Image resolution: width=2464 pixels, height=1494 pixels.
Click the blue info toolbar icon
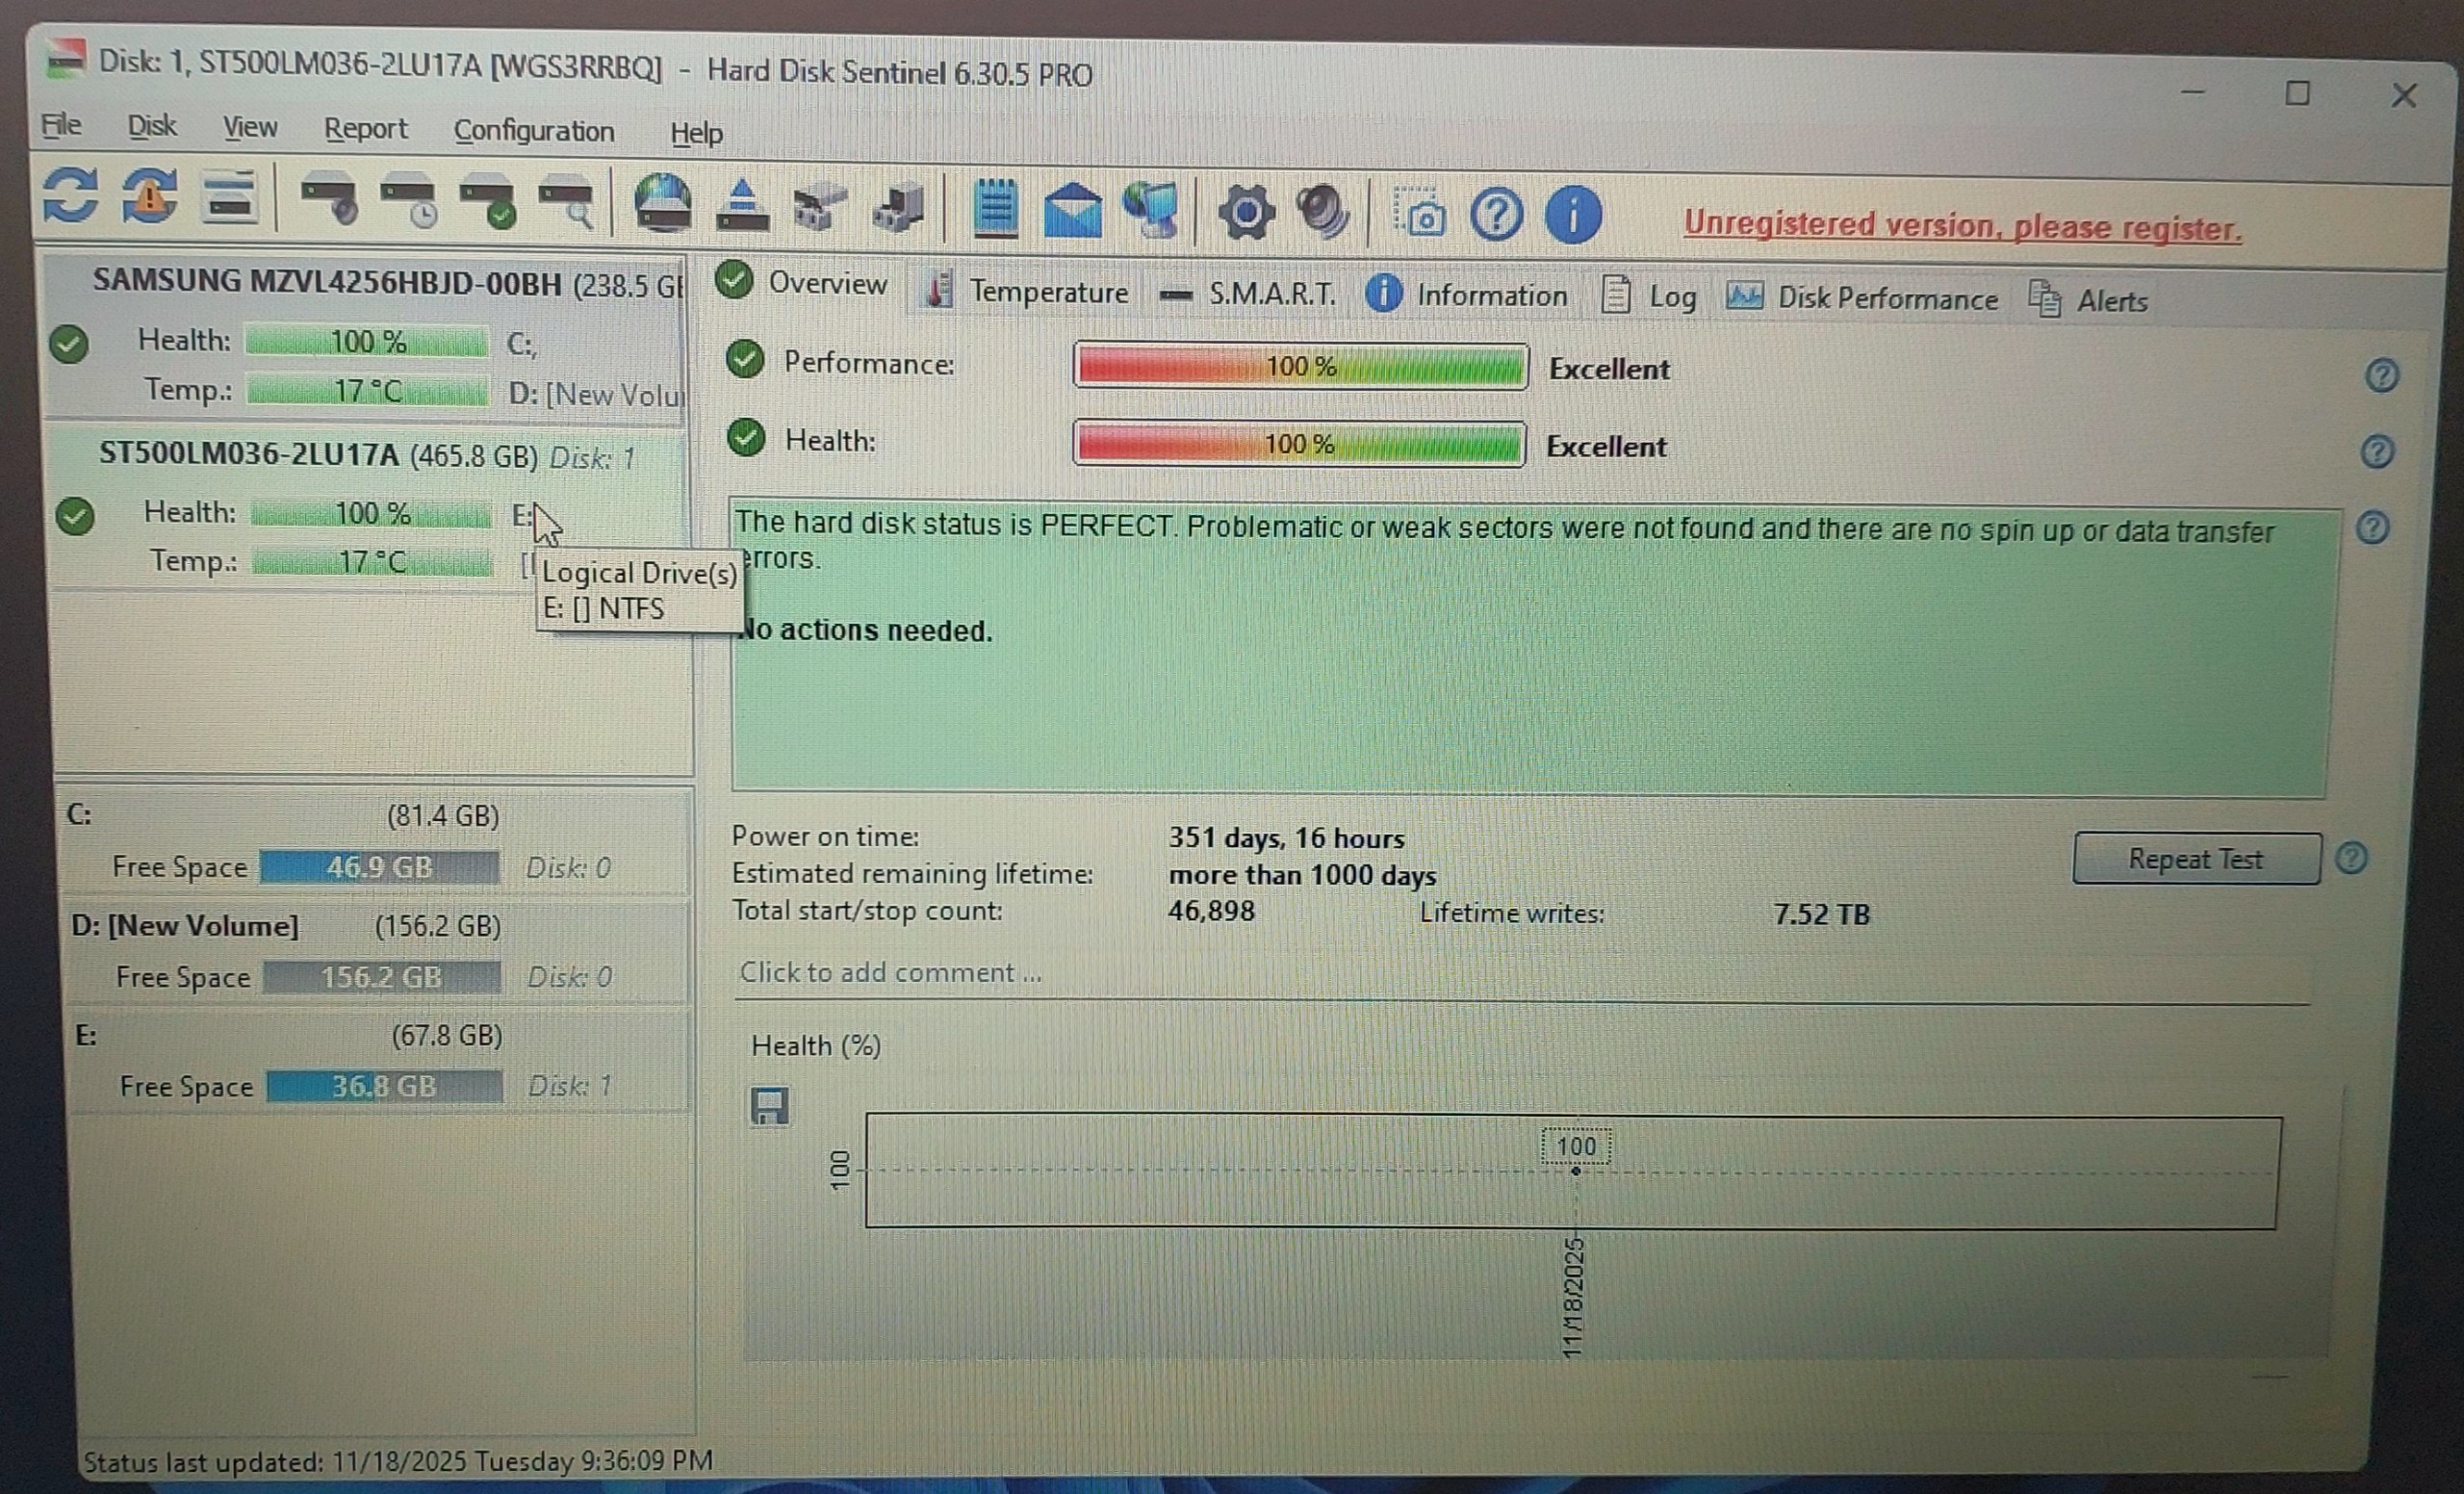(x=1573, y=215)
